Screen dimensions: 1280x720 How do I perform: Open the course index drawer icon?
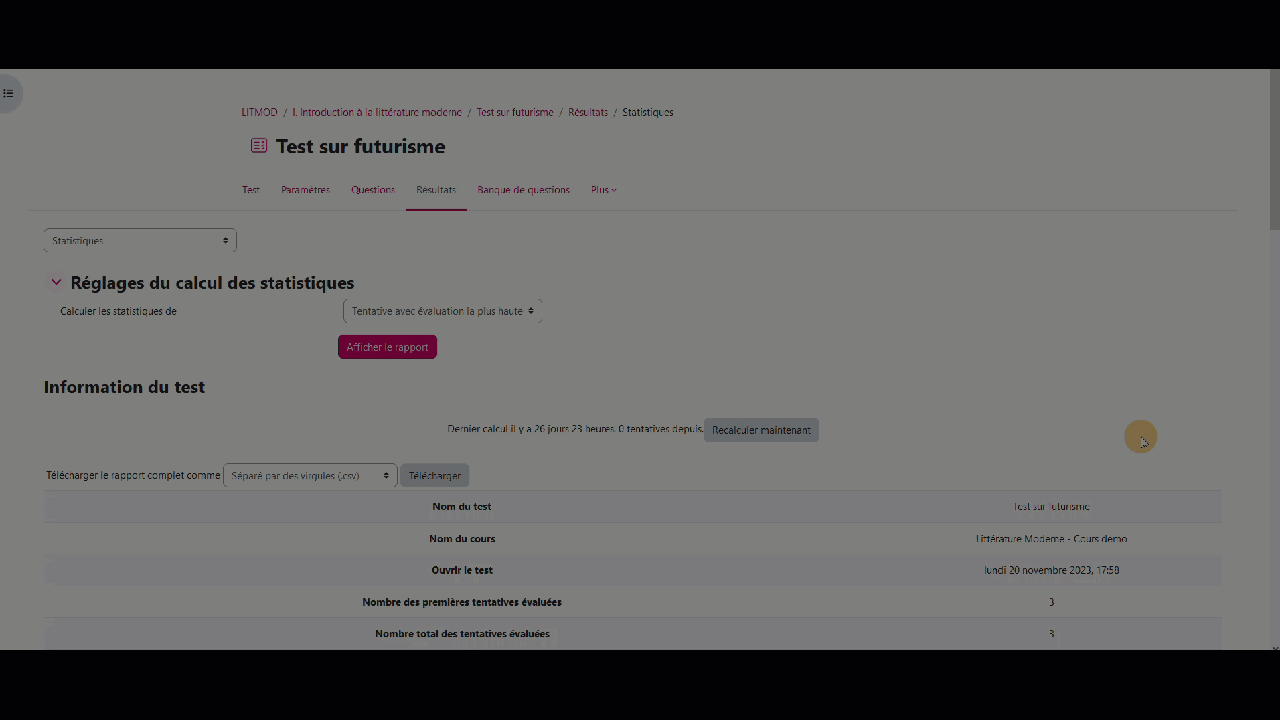[x=9, y=93]
